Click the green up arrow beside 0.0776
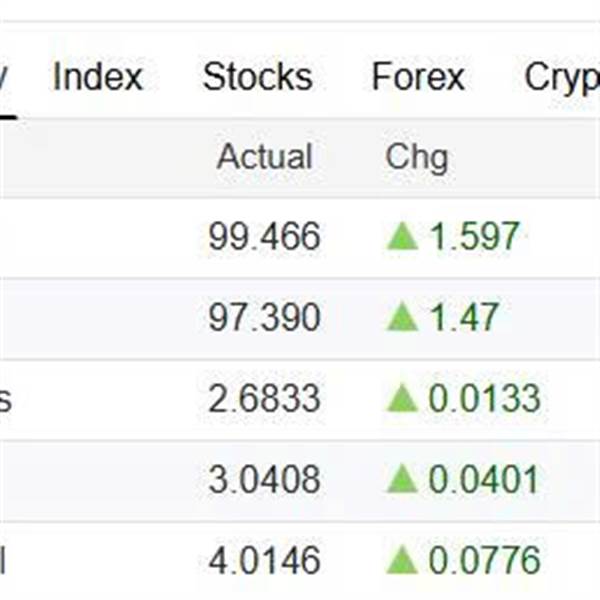Screen dimensions: 600x600 [402, 560]
